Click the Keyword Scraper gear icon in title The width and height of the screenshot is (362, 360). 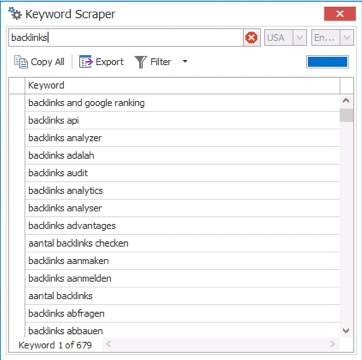click(15, 14)
